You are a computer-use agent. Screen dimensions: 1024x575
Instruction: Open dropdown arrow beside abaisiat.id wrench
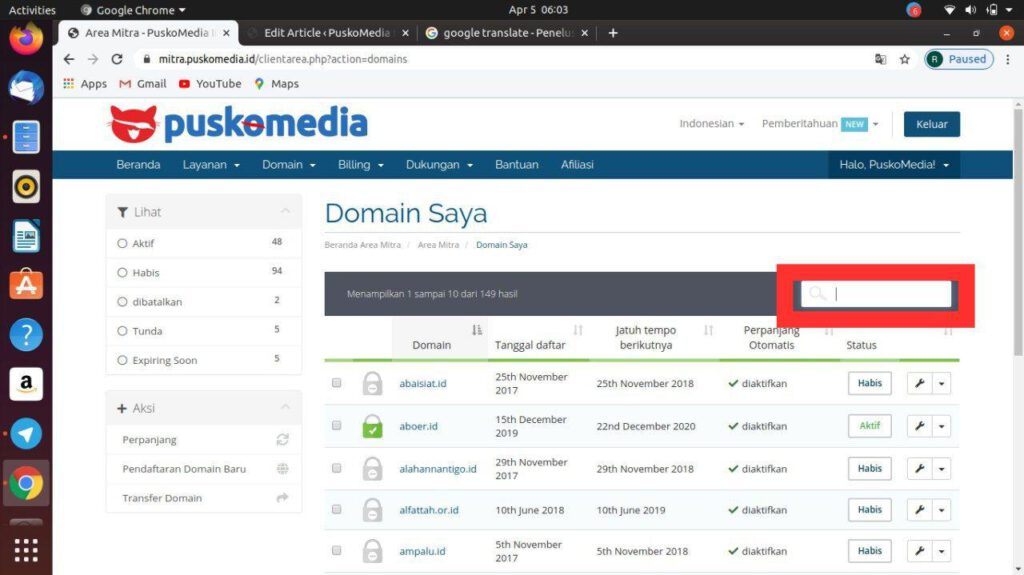coord(942,384)
